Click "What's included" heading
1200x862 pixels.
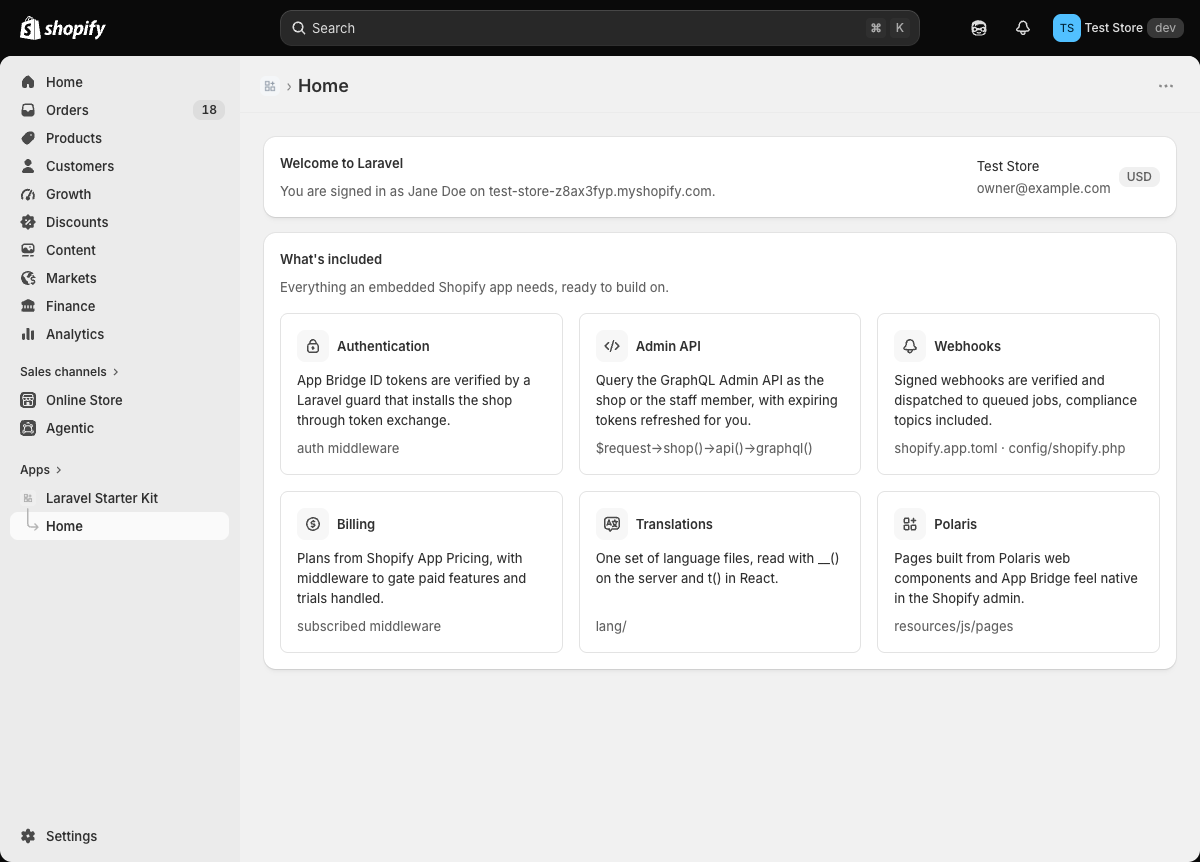click(331, 259)
